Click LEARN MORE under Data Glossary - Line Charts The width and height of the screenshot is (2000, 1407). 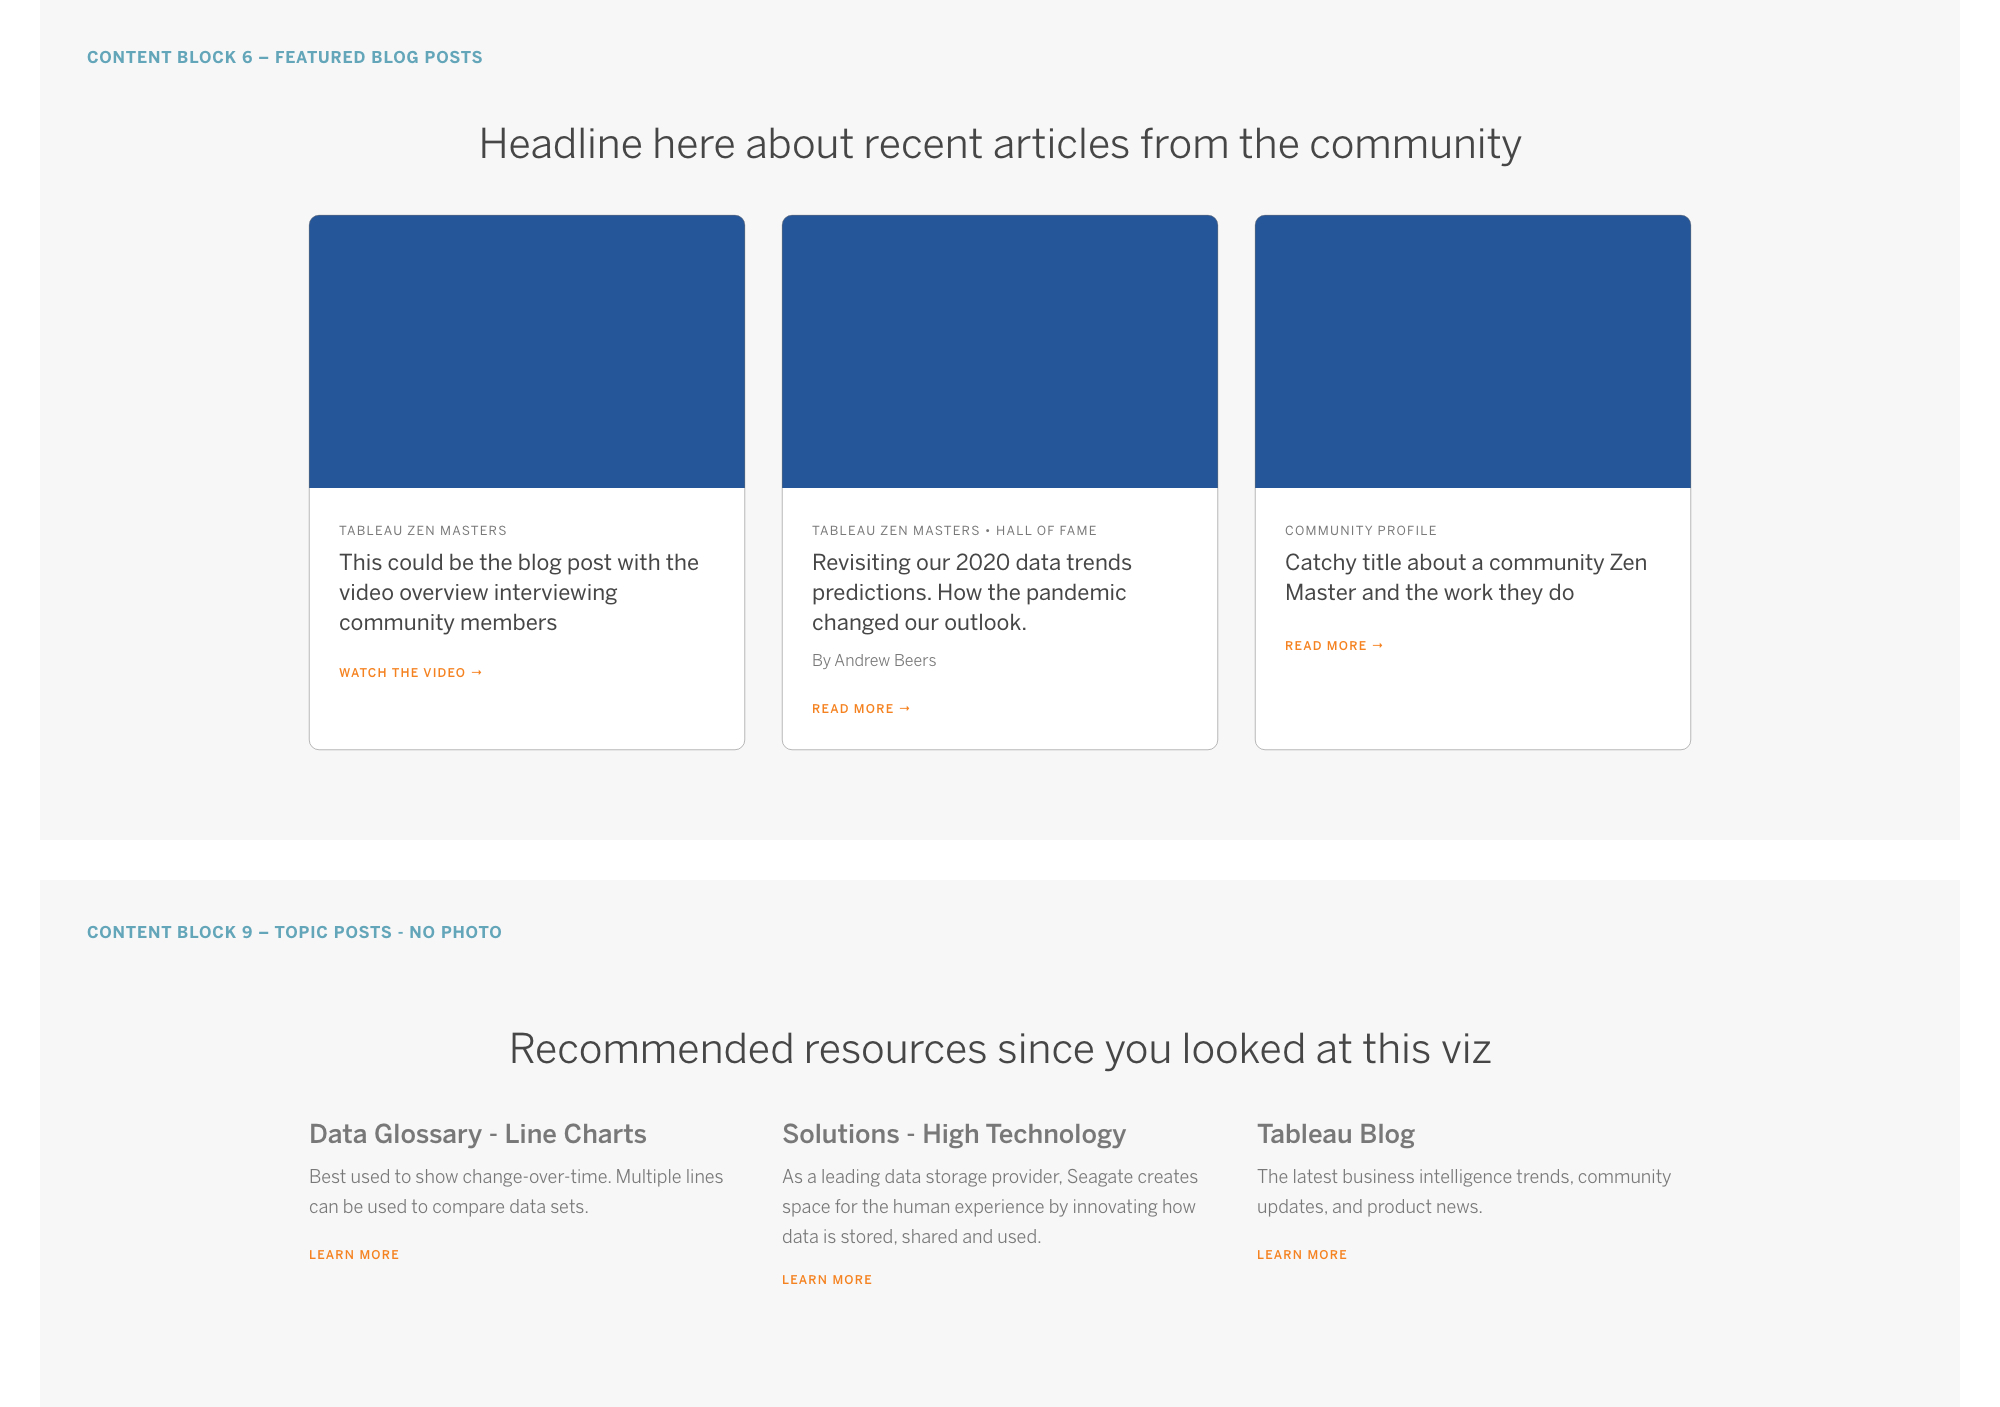tap(353, 1254)
